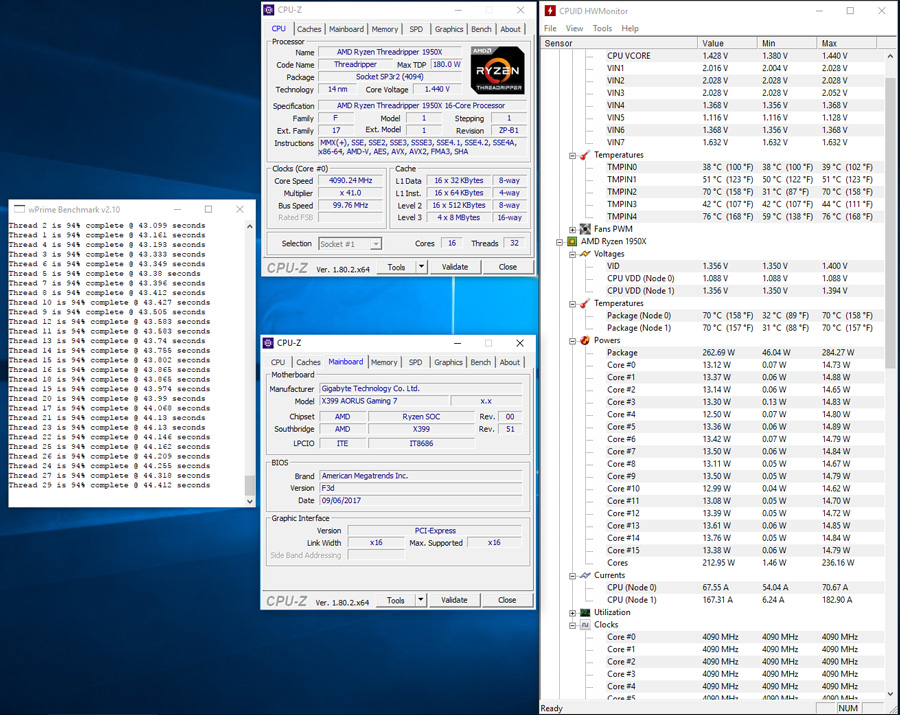Click the Close button in upper CPU-Z

pos(508,267)
